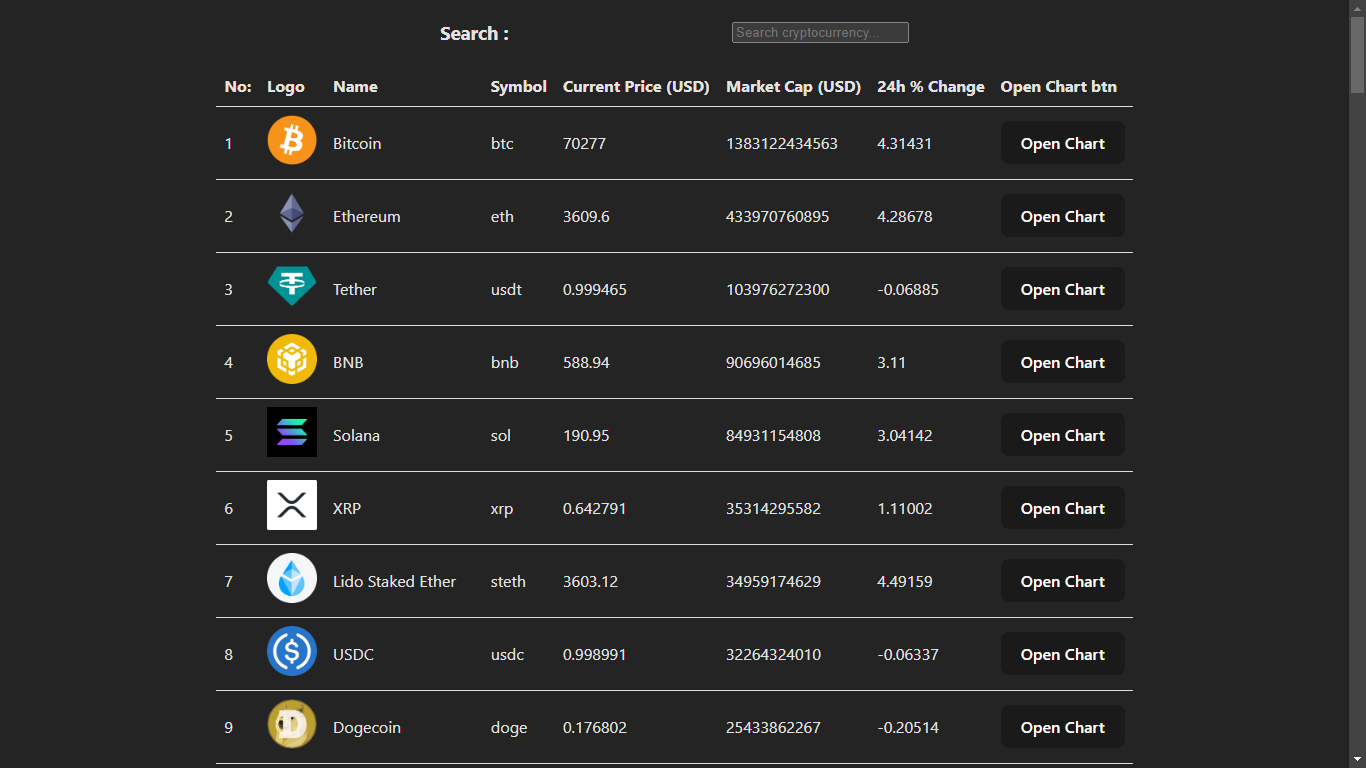Image resolution: width=1366 pixels, height=768 pixels.
Task: Click 24h change value -0.20514
Action: (908, 728)
